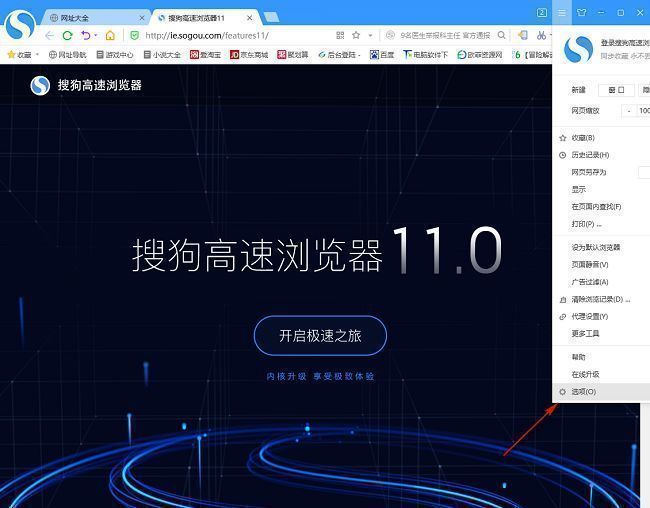Open the 收藏 favorites bookmark button

[x=19, y=54]
